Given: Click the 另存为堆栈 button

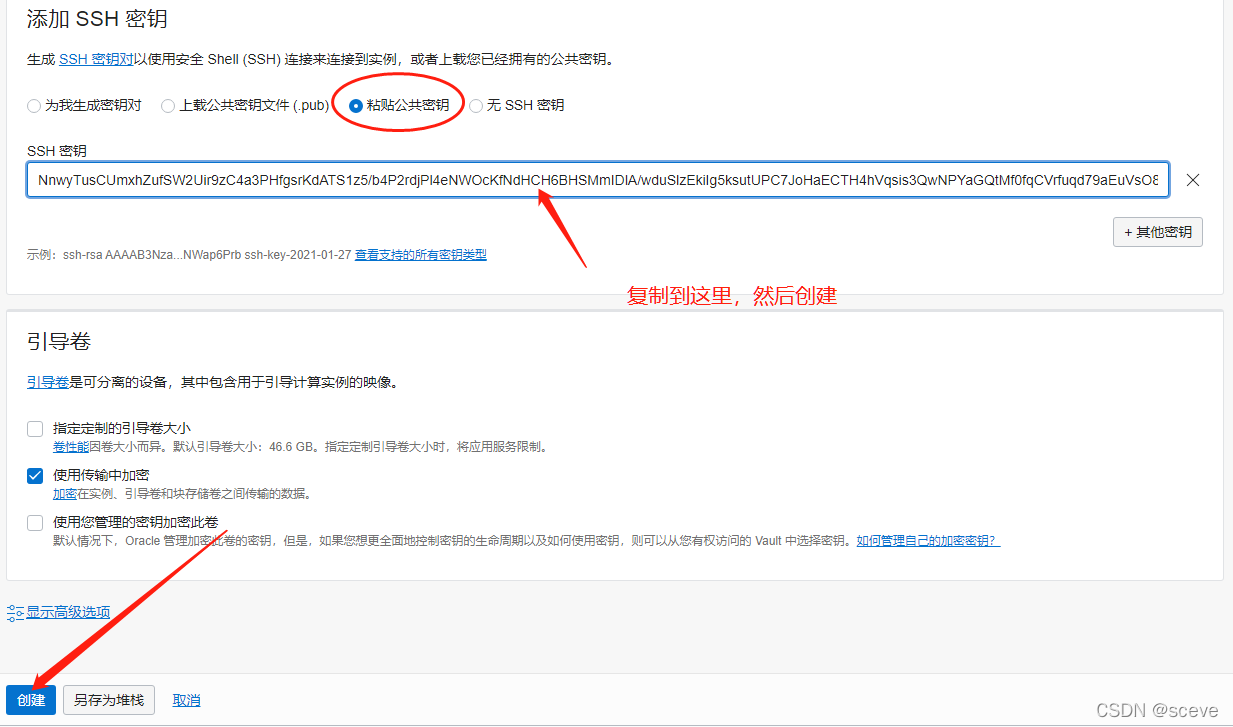Looking at the screenshot, I should (109, 700).
